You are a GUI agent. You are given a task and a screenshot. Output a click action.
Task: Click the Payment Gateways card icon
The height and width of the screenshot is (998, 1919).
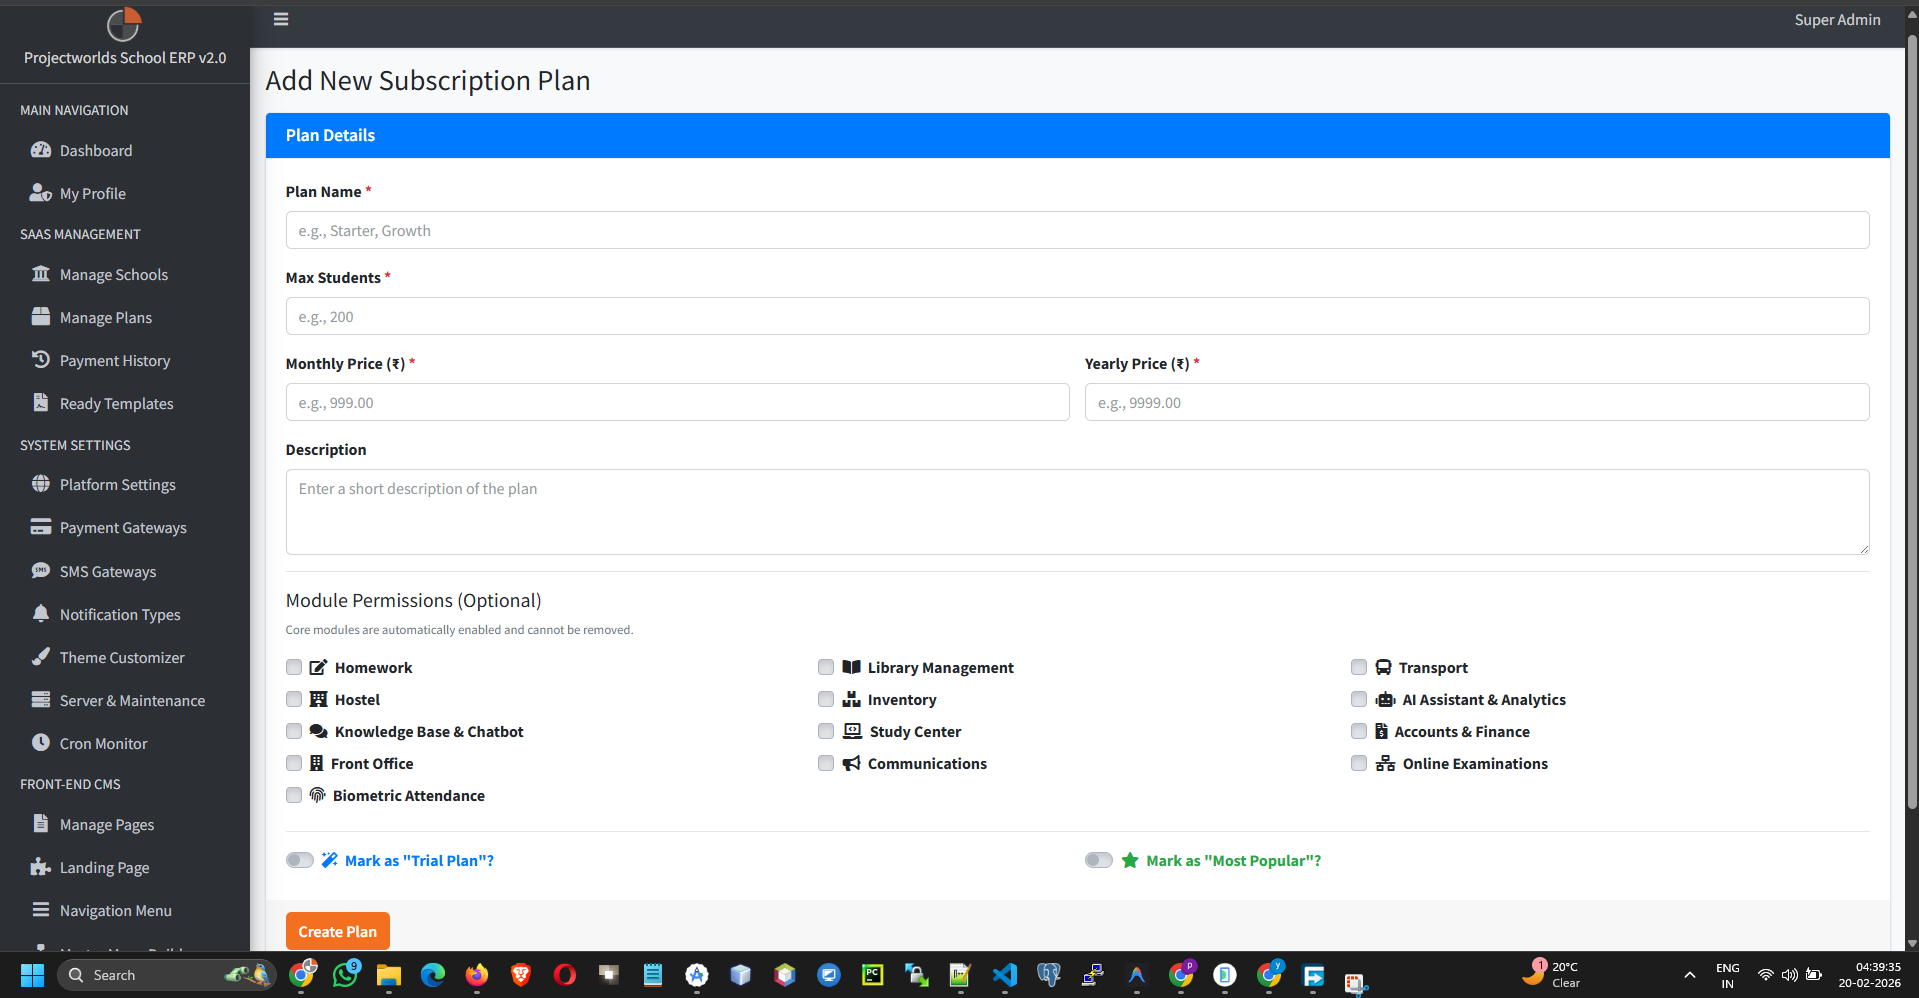coord(41,527)
